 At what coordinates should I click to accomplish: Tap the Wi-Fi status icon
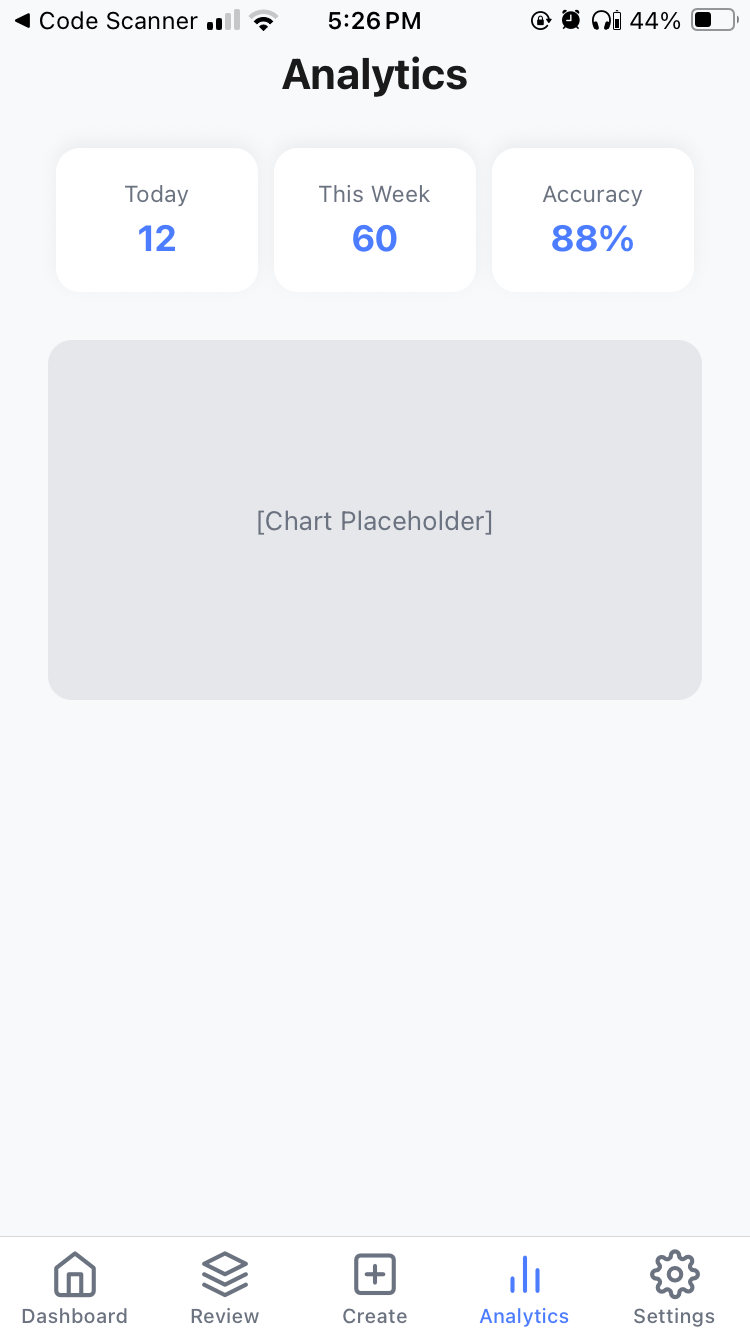(264, 21)
